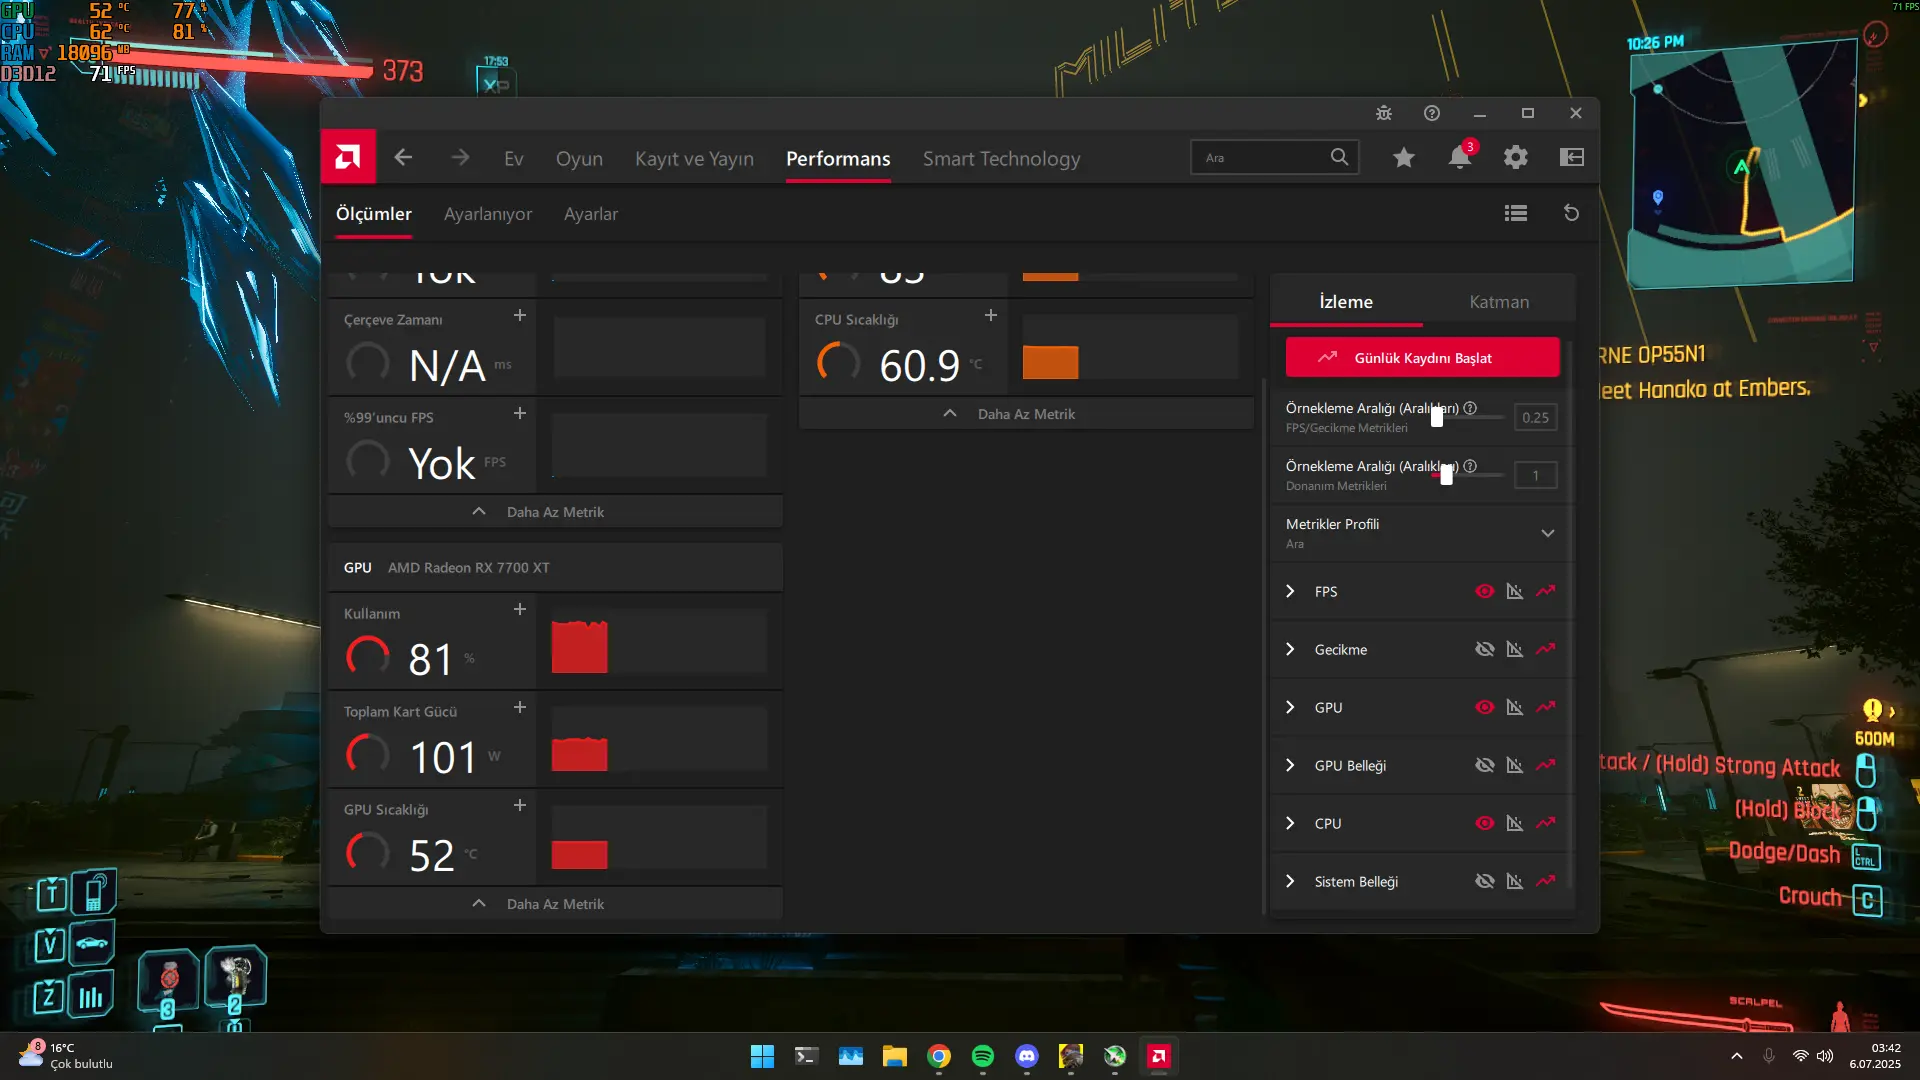The width and height of the screenshot is (1920, 1080).
Task: Switch to list view icon
Action: tap(1516, 213)
